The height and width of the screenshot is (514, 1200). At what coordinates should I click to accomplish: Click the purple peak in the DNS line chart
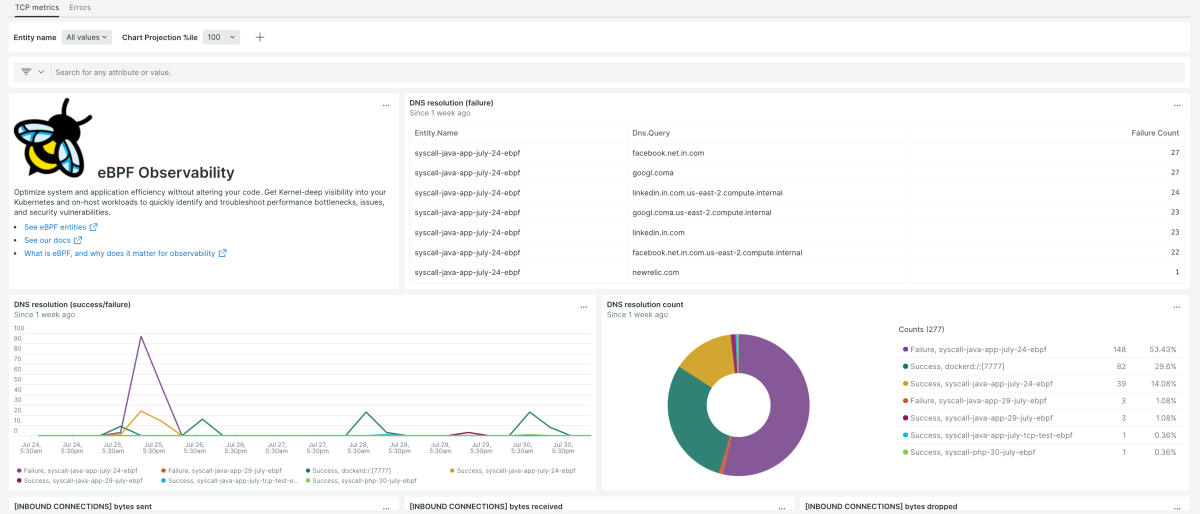tap(141, 338)
